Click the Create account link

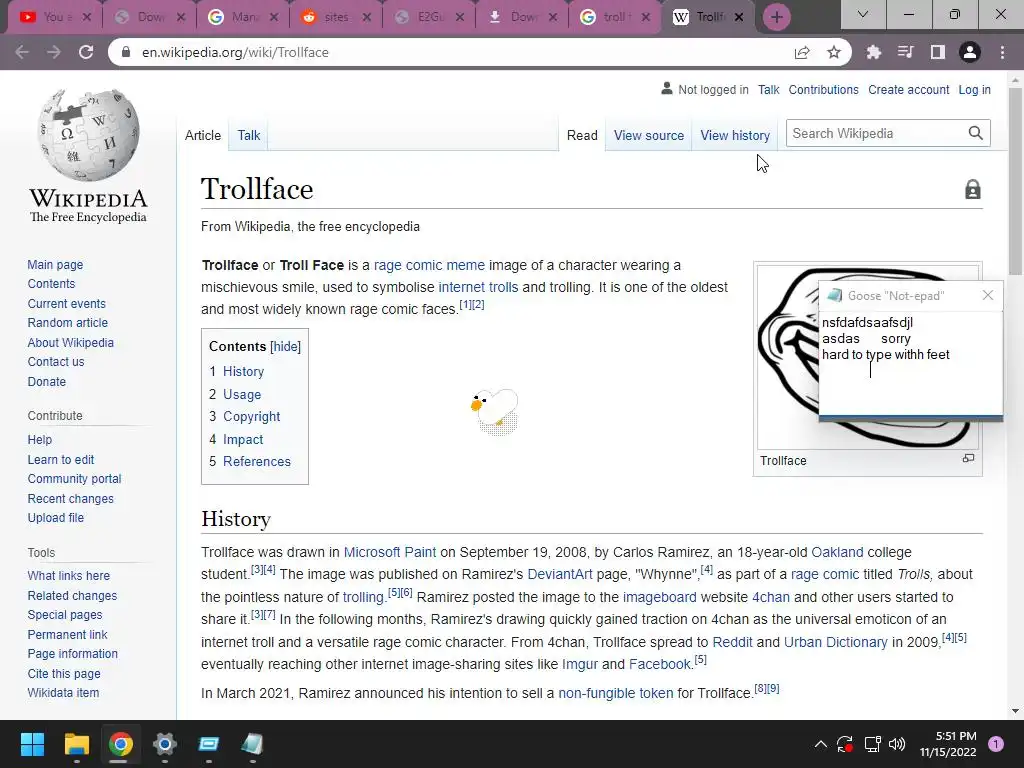(908, 89)
